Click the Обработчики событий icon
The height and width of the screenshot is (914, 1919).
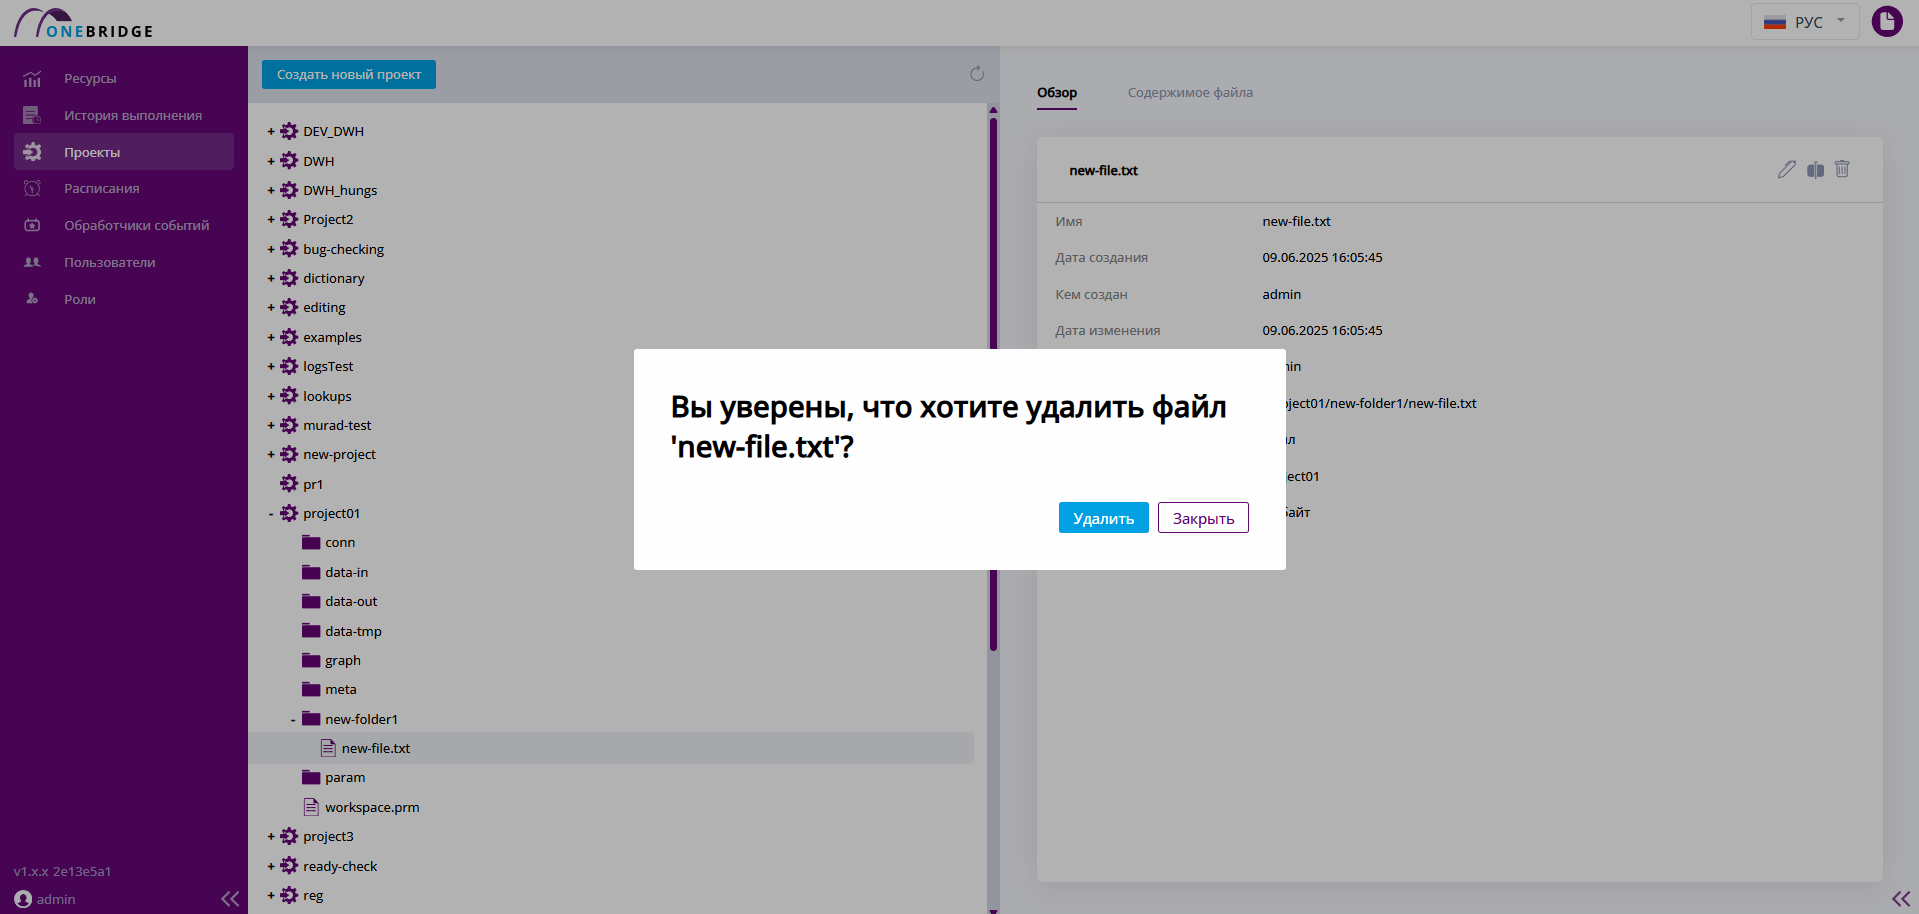coord(32,225)
